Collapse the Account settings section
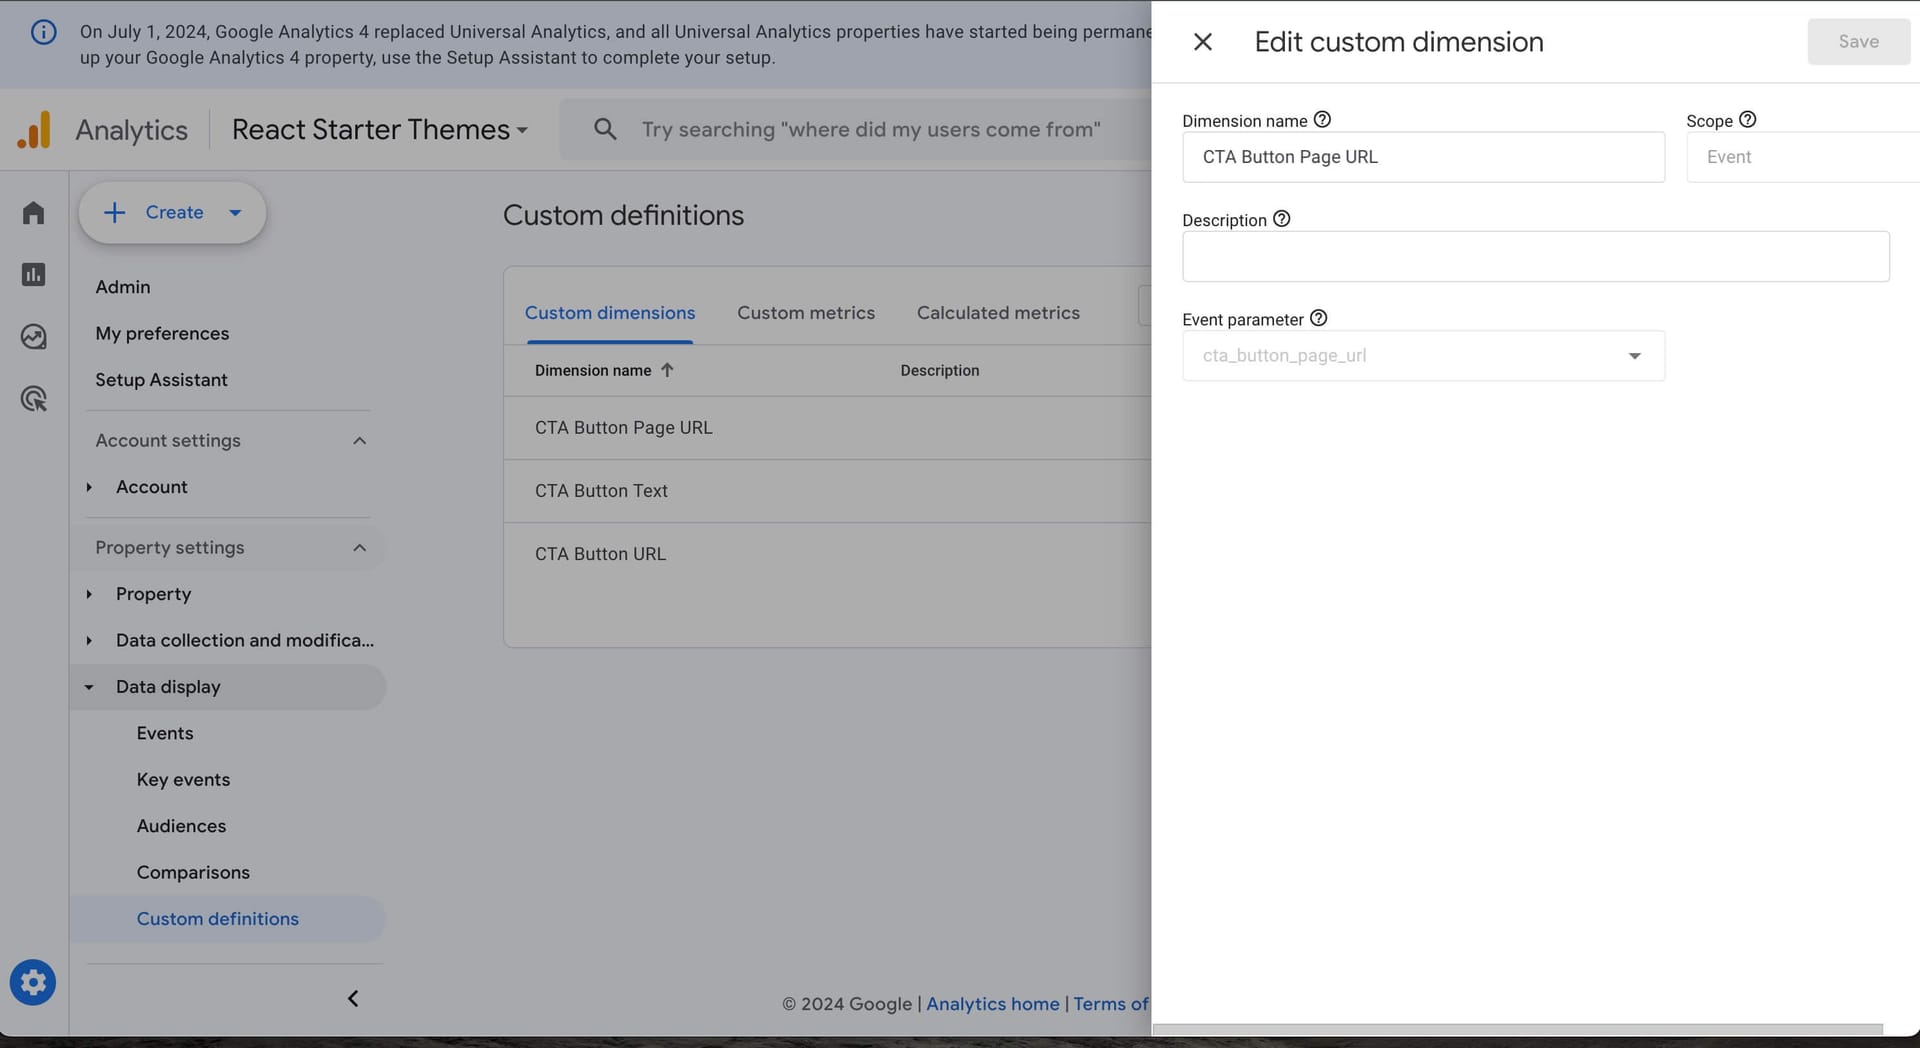 pos(359,441)
